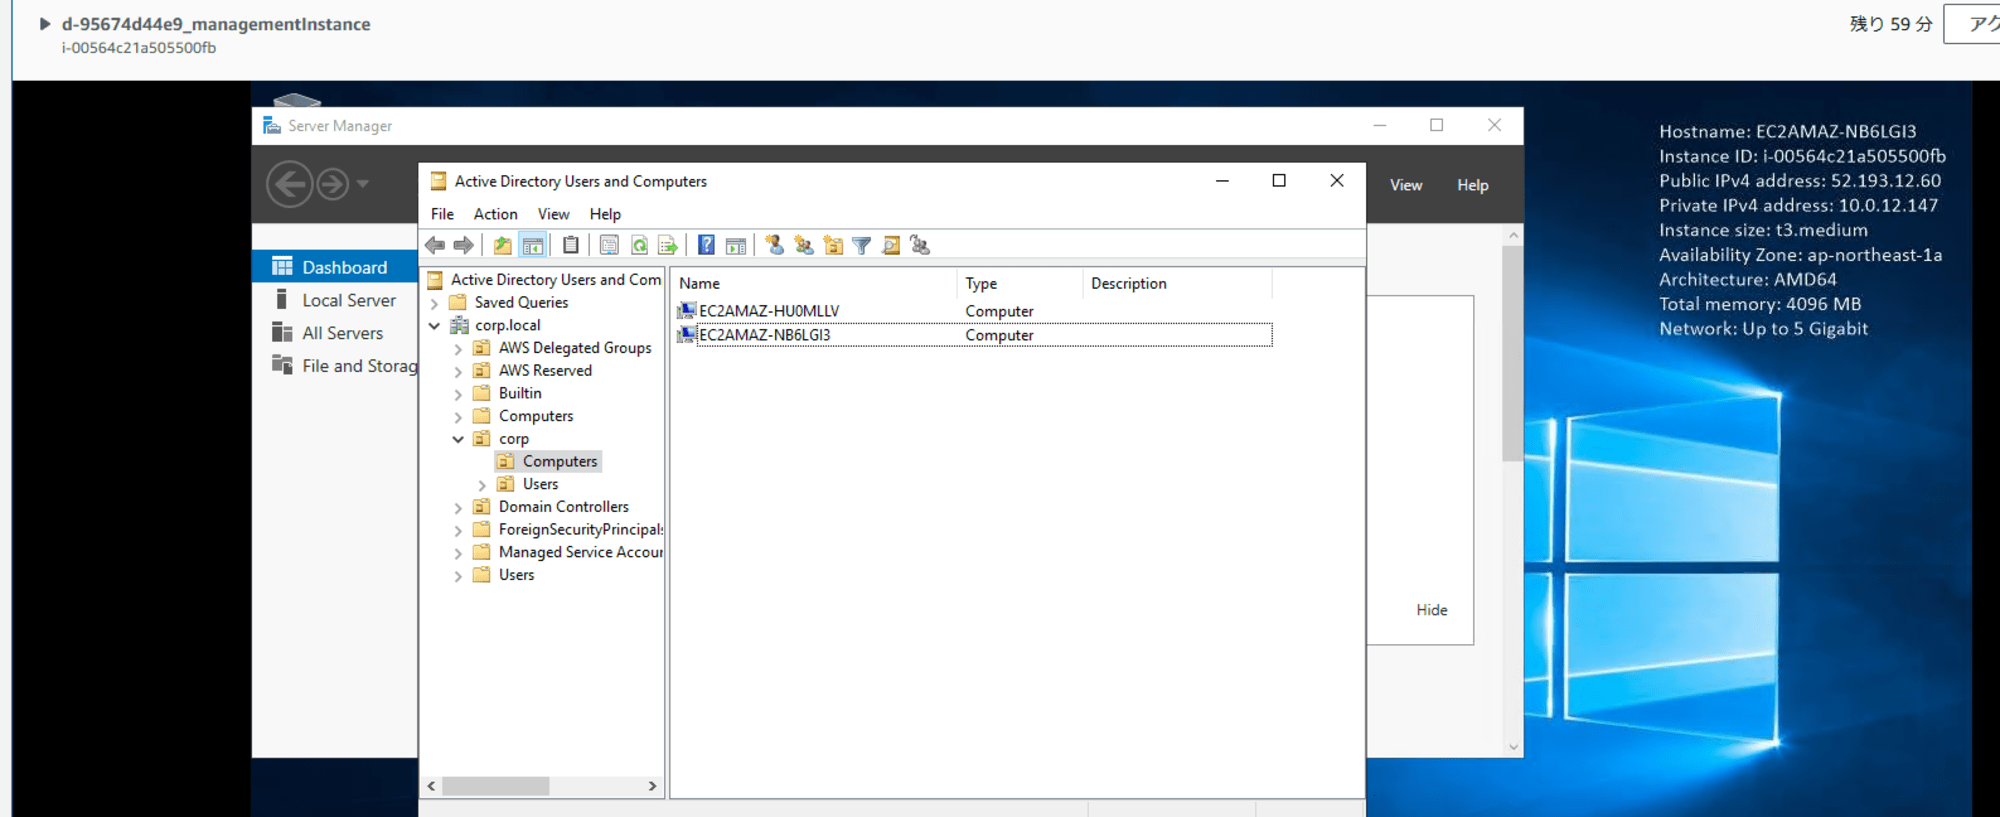Sort by the Type column header

(x=1020, y=283)
